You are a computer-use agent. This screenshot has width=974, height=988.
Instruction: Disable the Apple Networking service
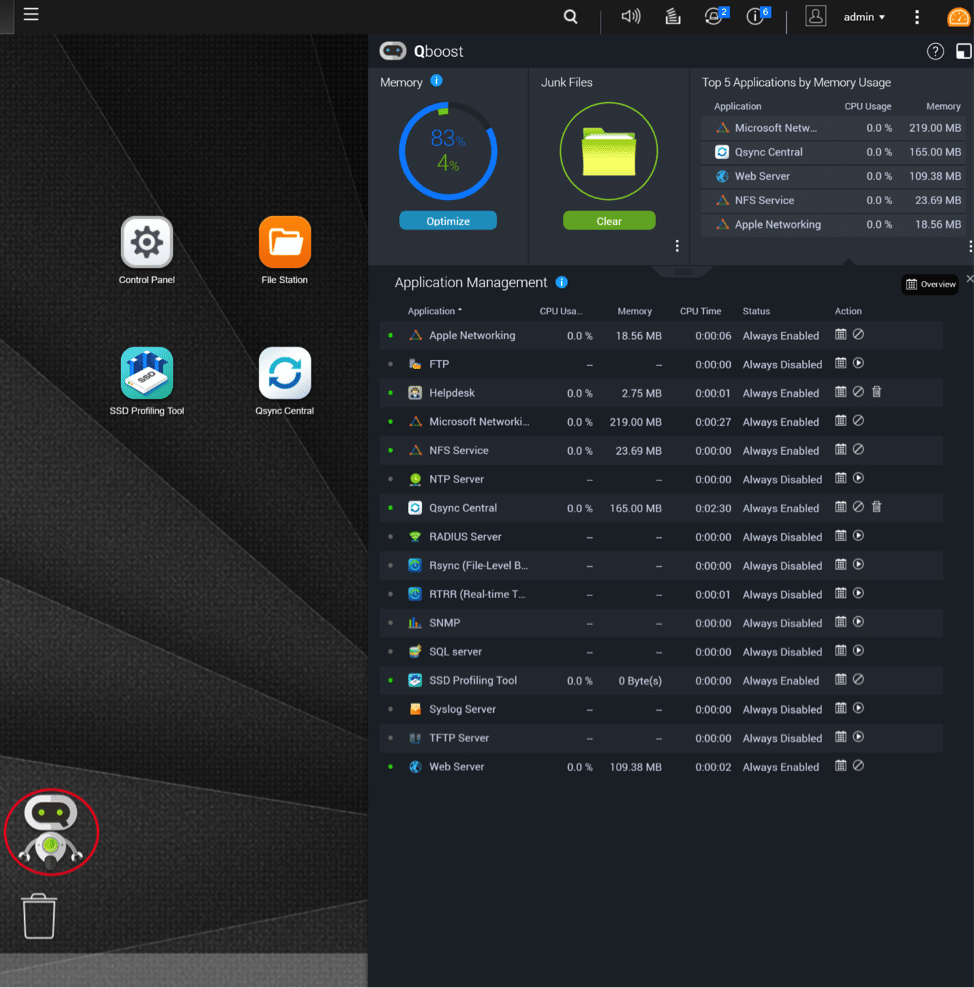[x=858, y=335]
